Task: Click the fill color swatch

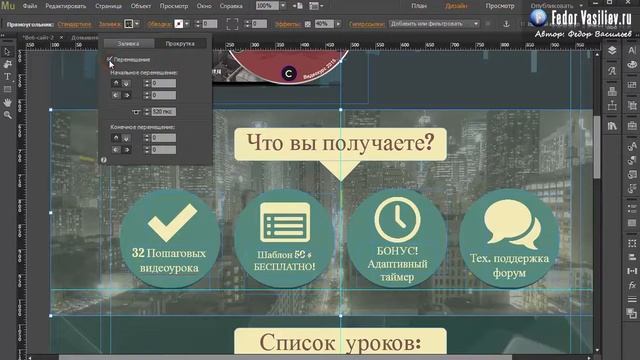Action: [129, 24]
